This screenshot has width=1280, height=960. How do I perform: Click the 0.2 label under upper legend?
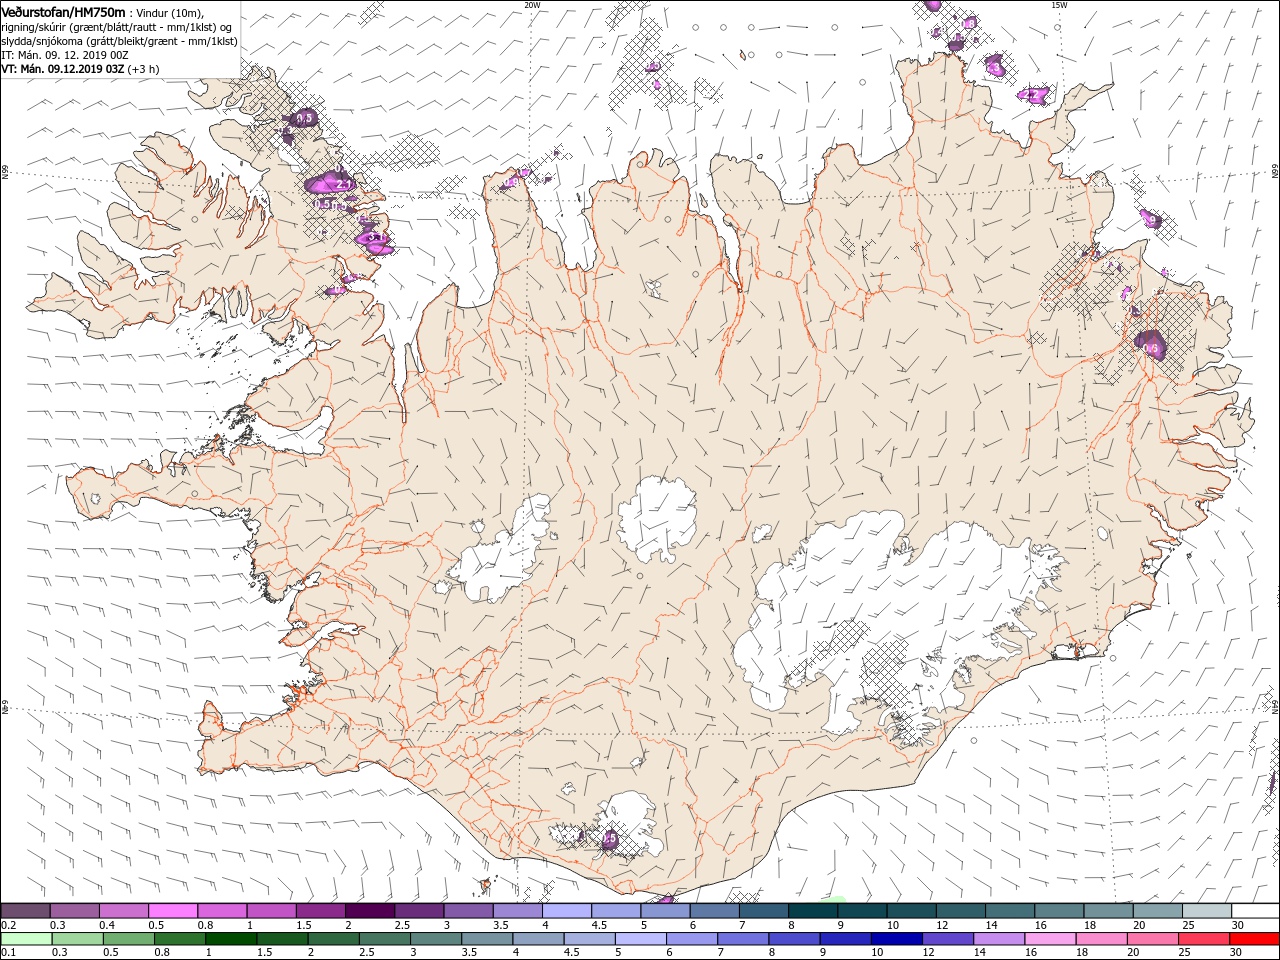coord(8,925)
